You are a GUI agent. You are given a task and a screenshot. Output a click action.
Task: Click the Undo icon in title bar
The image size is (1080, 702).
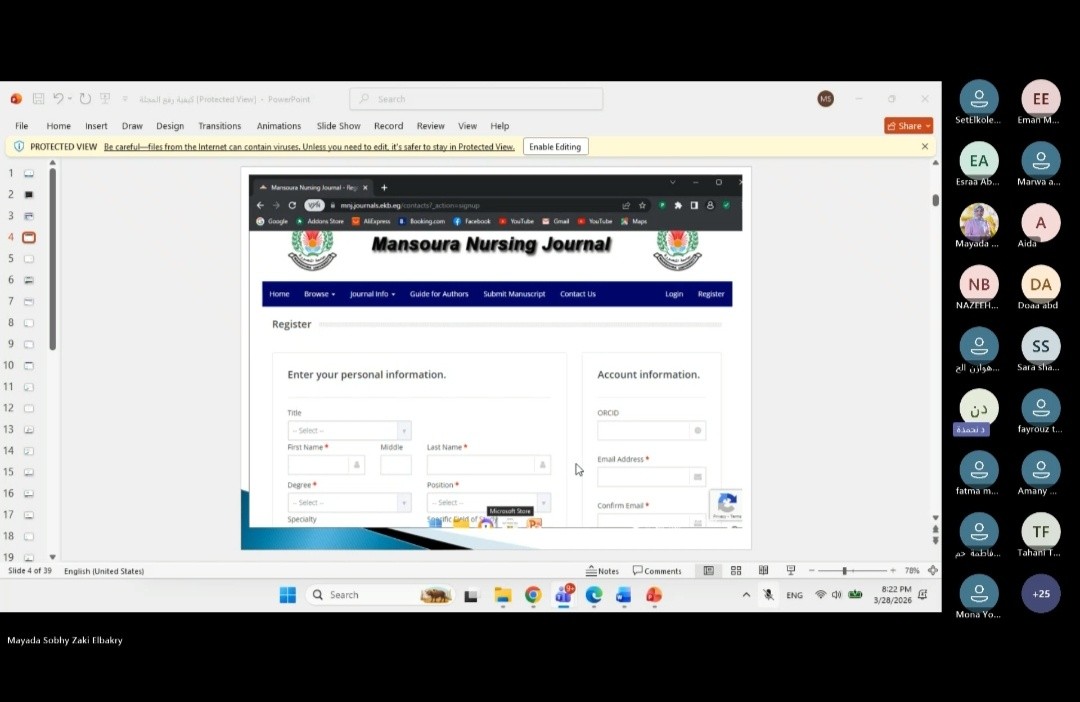click(58, 99)
